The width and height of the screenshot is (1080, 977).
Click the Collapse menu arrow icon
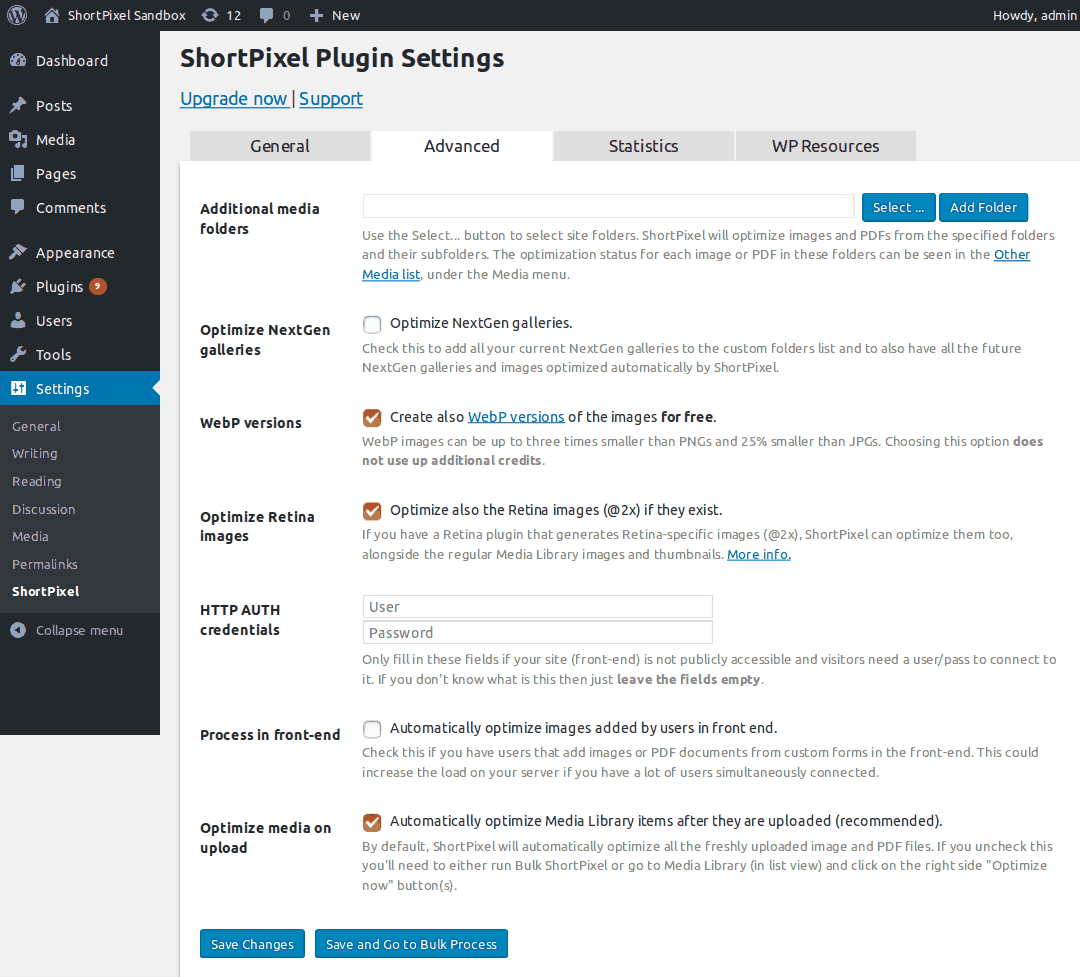click(18, 630)
